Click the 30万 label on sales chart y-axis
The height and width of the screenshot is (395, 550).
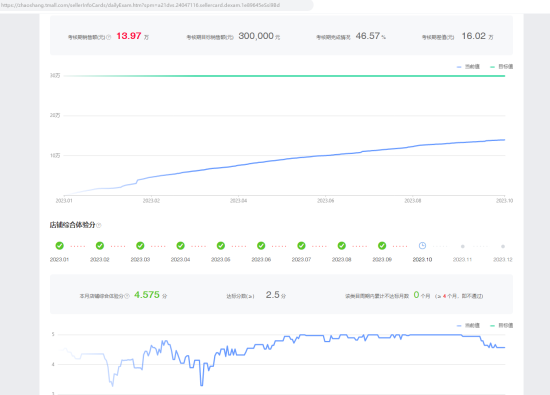pos(55,76)
